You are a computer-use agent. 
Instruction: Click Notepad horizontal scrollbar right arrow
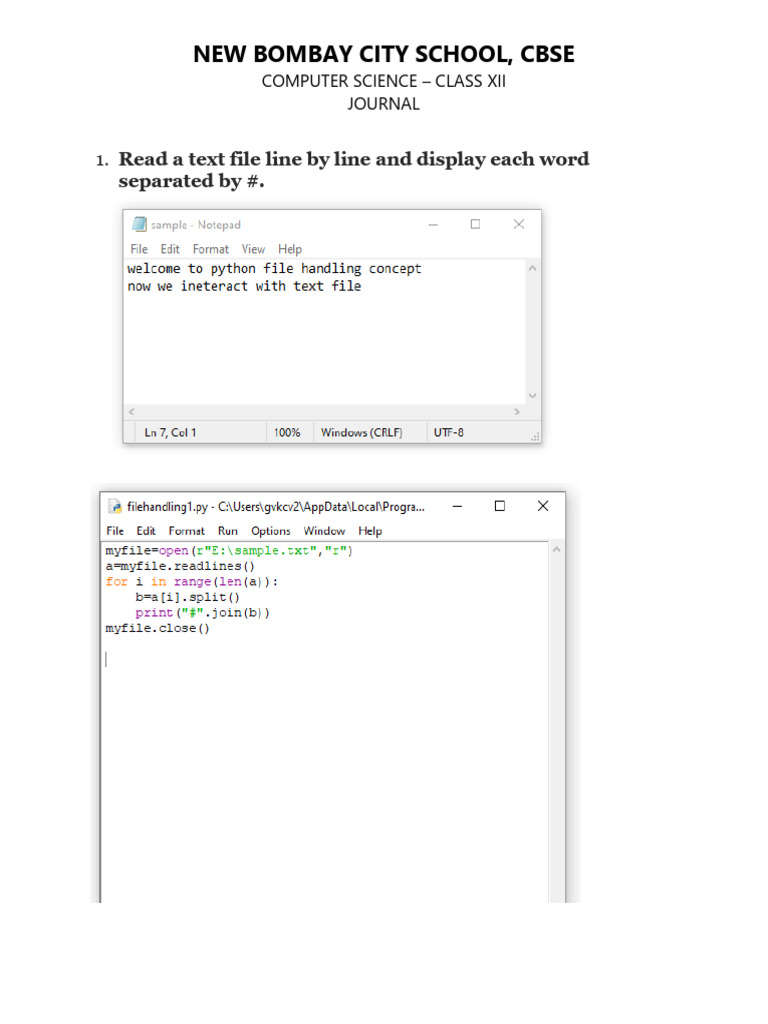pos(517,411)
